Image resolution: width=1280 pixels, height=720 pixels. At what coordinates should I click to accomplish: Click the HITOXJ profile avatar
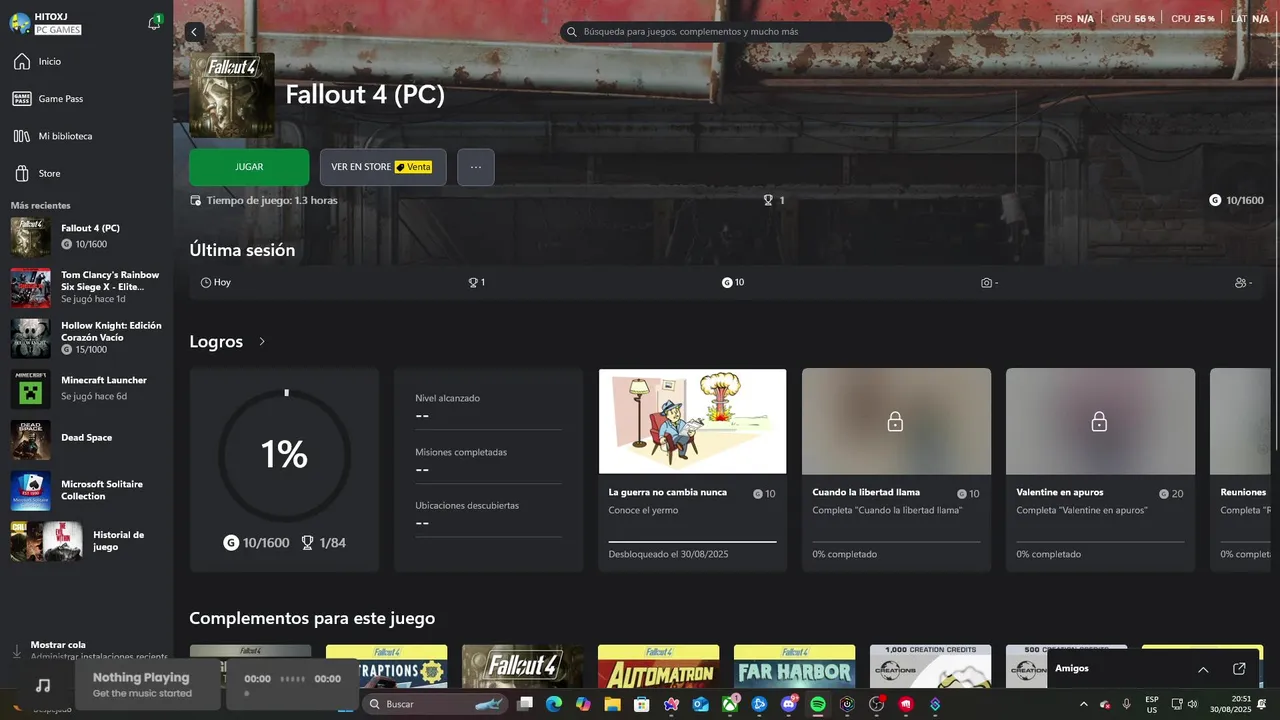coord(20,23)
